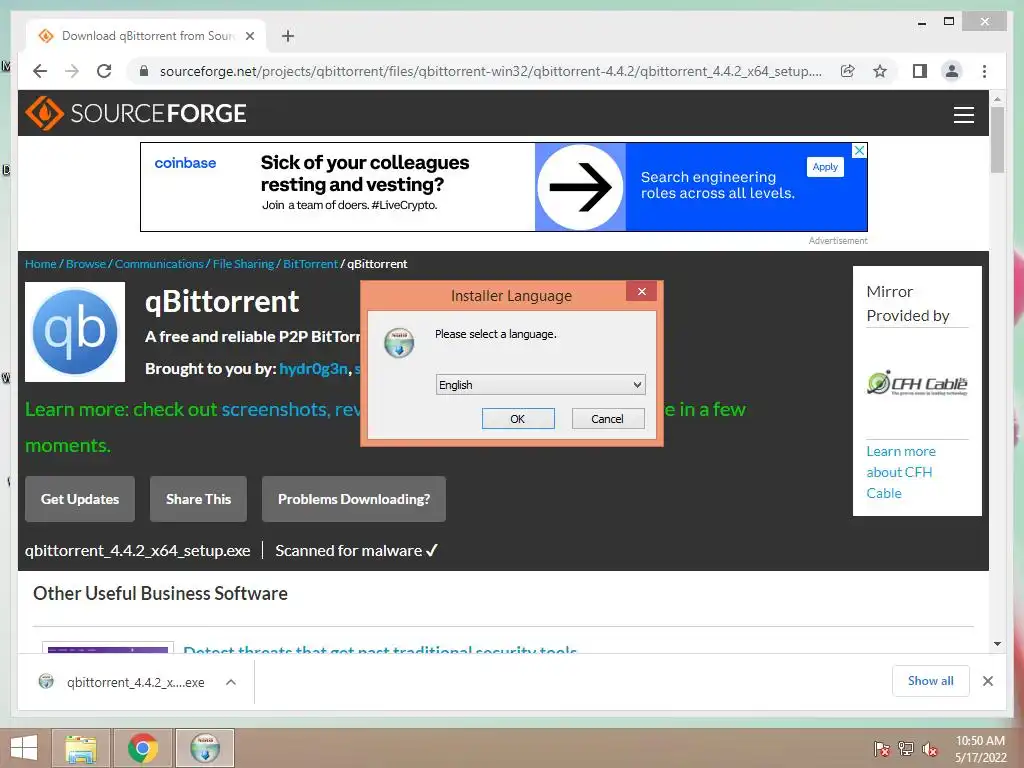Click the volume tray icon
The image size is (1024, 768).
point(929,749)
